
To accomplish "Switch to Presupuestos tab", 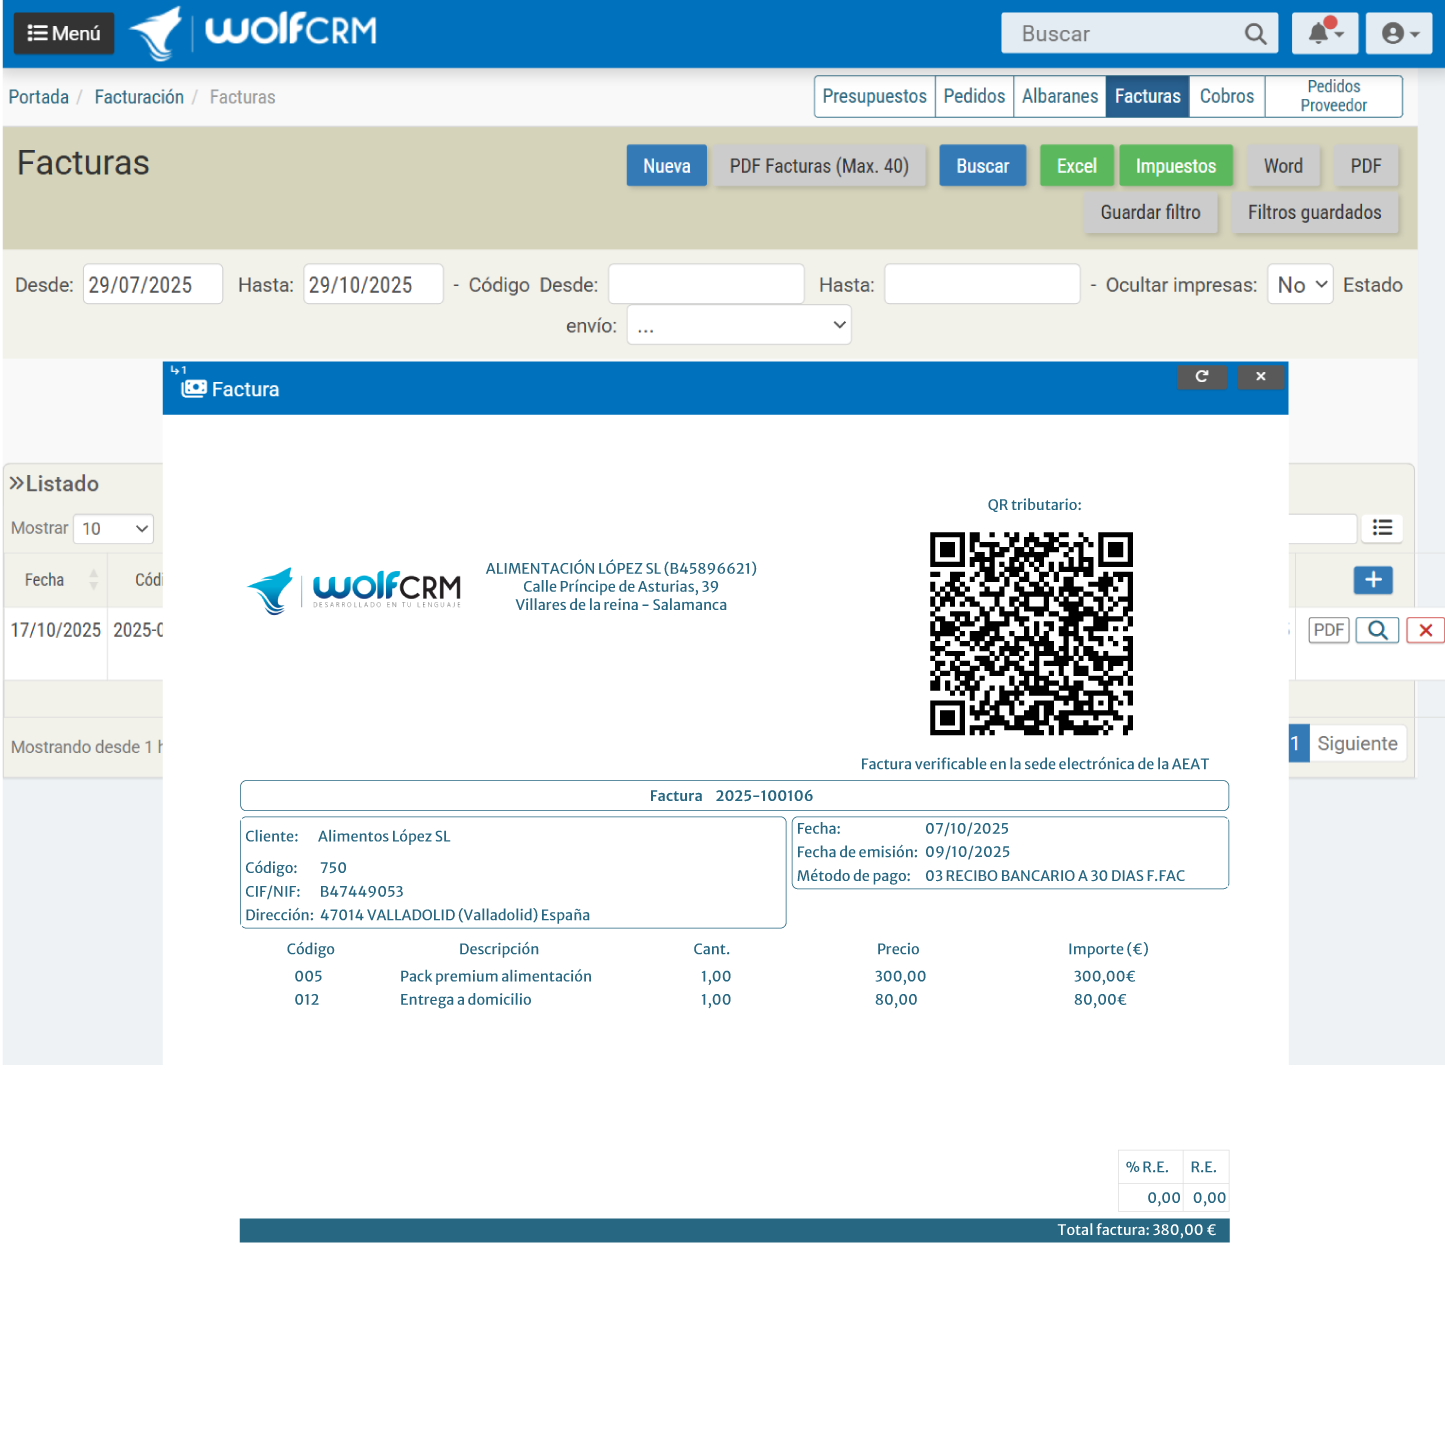I will click(875, 96).
